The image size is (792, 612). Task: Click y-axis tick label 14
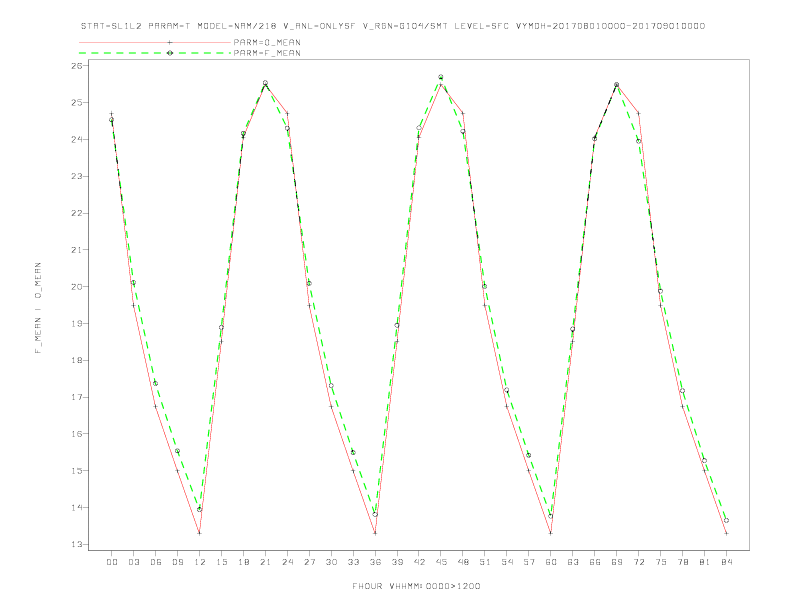pos(76,507)
